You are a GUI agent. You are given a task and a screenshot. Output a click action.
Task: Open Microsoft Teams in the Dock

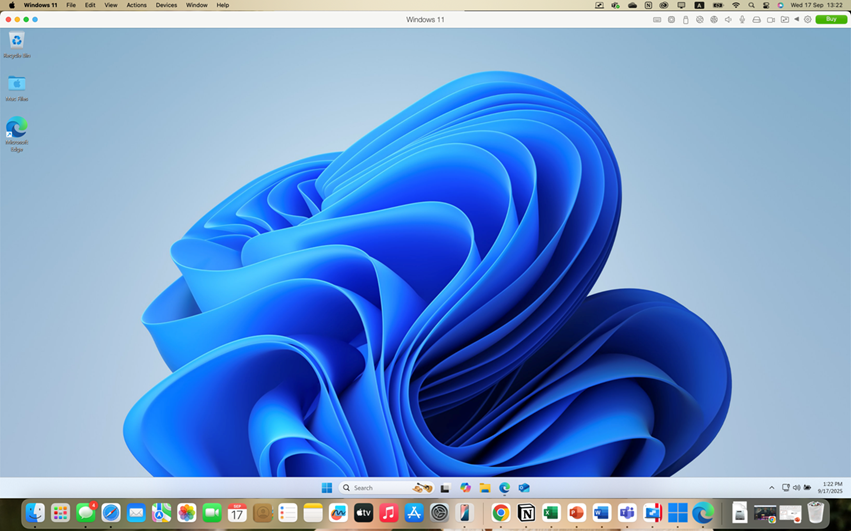click(627, 512)
